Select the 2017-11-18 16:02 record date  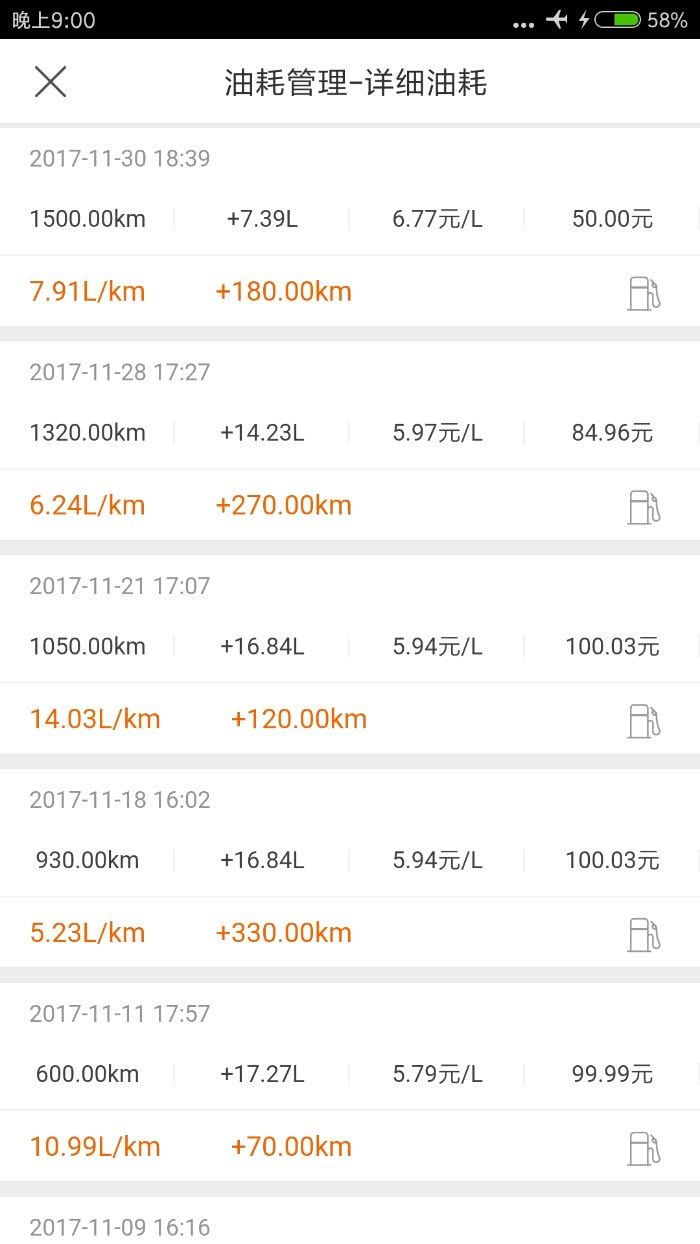(120, 800)
